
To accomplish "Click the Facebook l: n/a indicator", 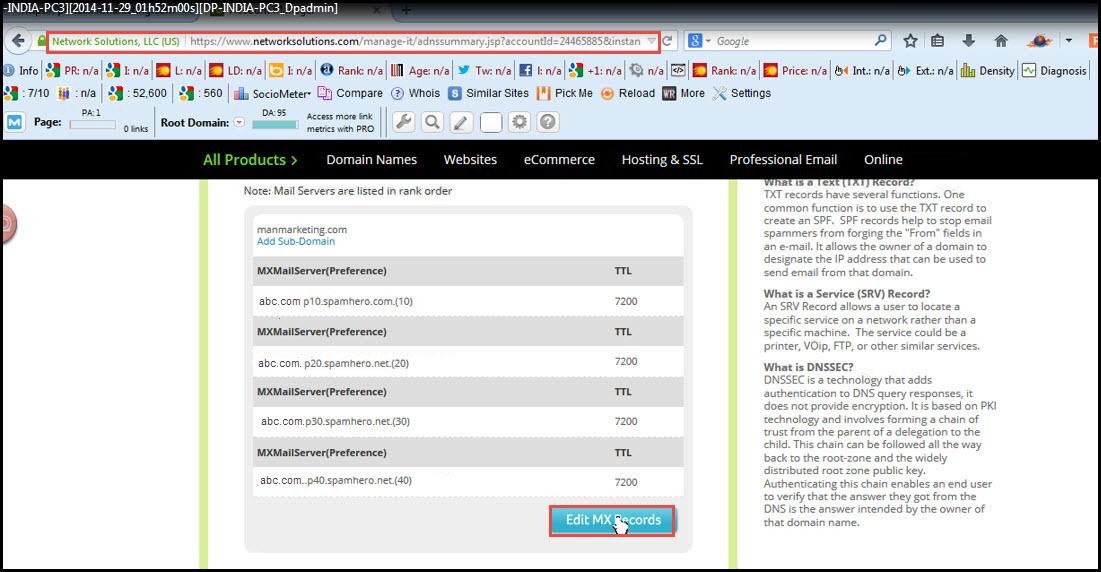I will point(541,70).
